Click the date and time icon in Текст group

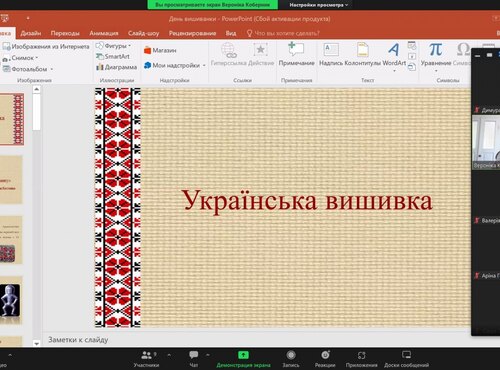click(412, 45)
